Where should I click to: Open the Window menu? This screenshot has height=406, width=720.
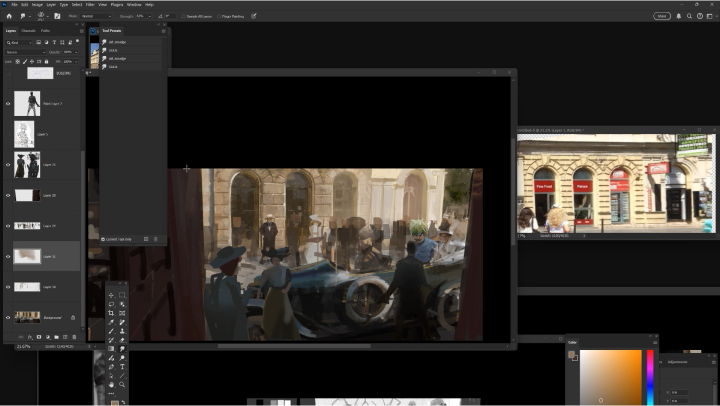click(134, 5)
